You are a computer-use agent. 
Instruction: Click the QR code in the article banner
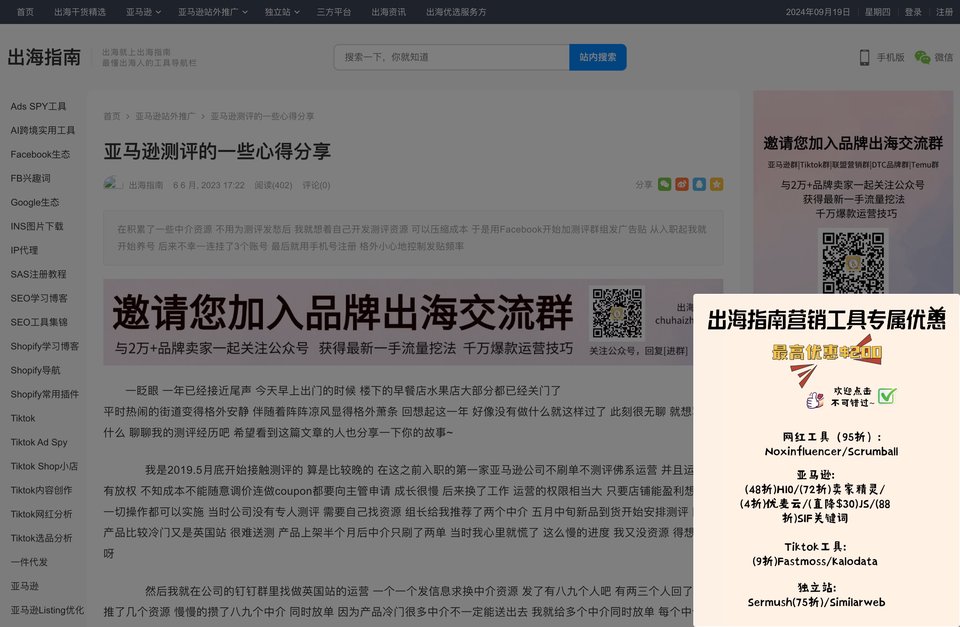[x=617, y=313]
